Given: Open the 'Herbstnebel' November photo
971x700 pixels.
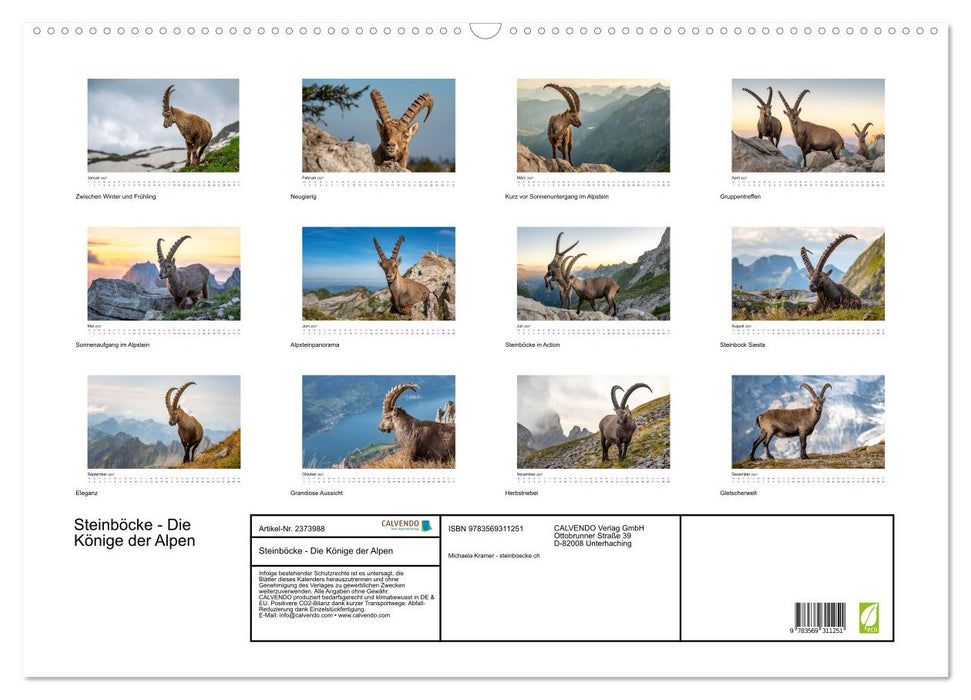Looking at the screenshot, I should click(593, 422).
